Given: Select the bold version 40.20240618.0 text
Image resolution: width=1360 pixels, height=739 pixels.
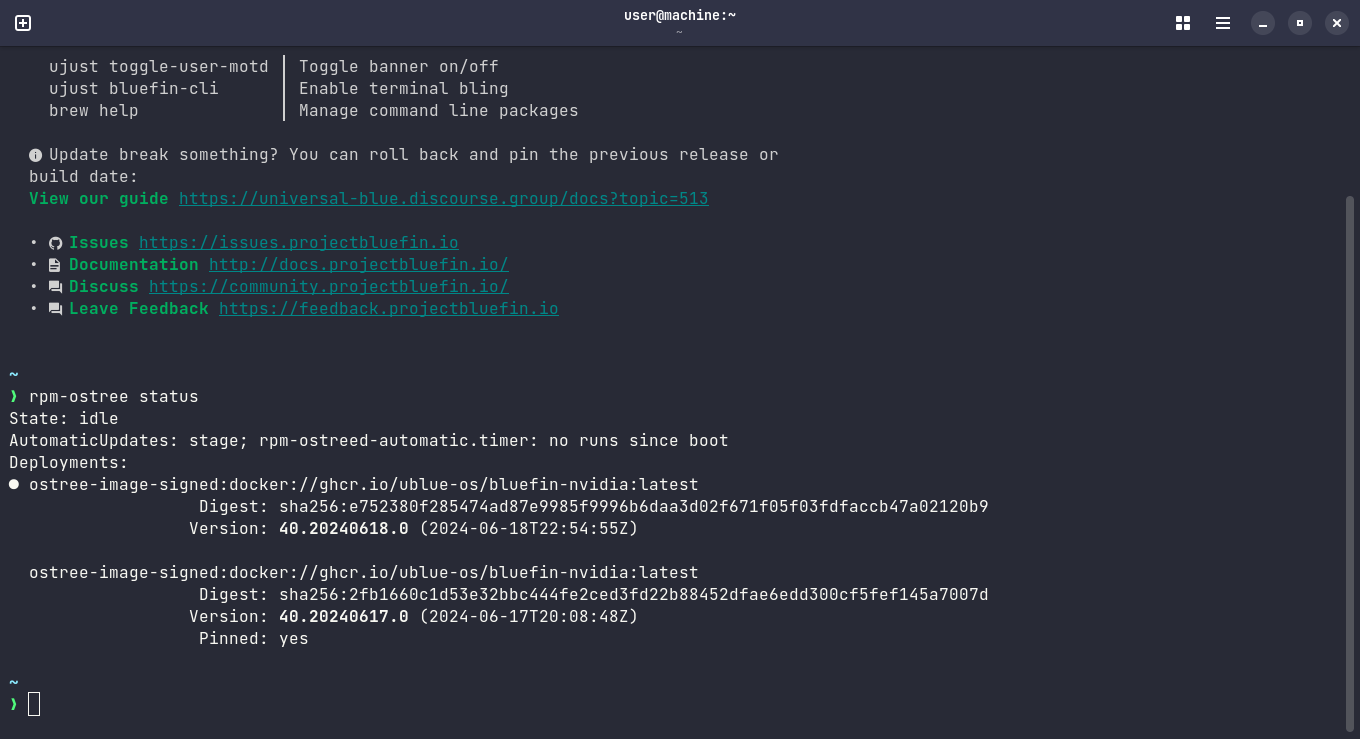Looking at the screenshot, I should coord(343,528).
